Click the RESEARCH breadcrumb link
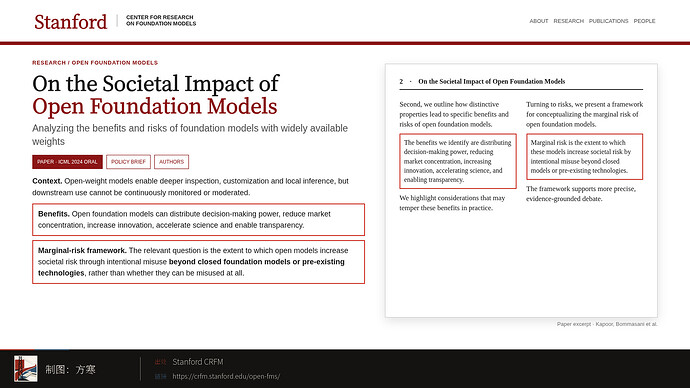The height and width of the screenshot is (388, 690). (49, 62)
